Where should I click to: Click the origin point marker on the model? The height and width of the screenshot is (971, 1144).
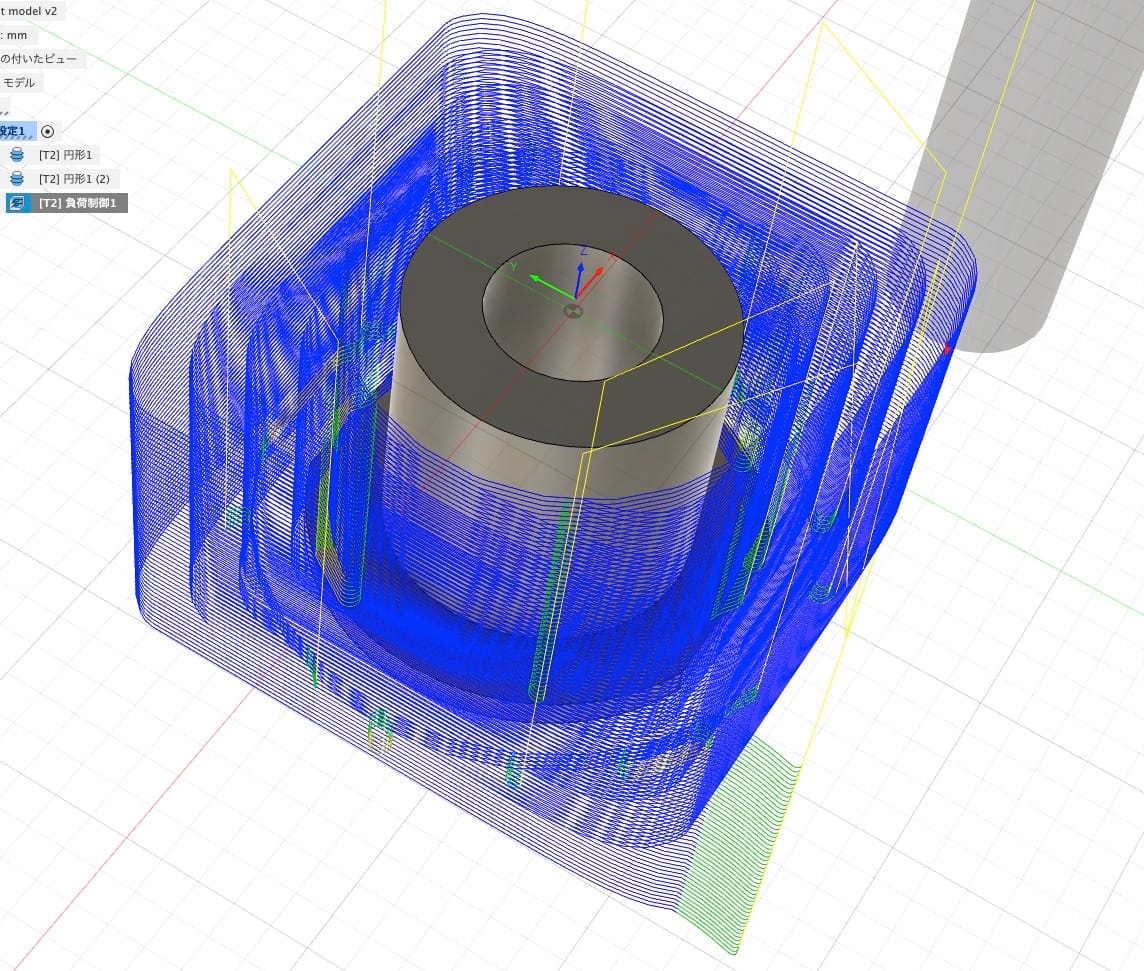[572, 312]
